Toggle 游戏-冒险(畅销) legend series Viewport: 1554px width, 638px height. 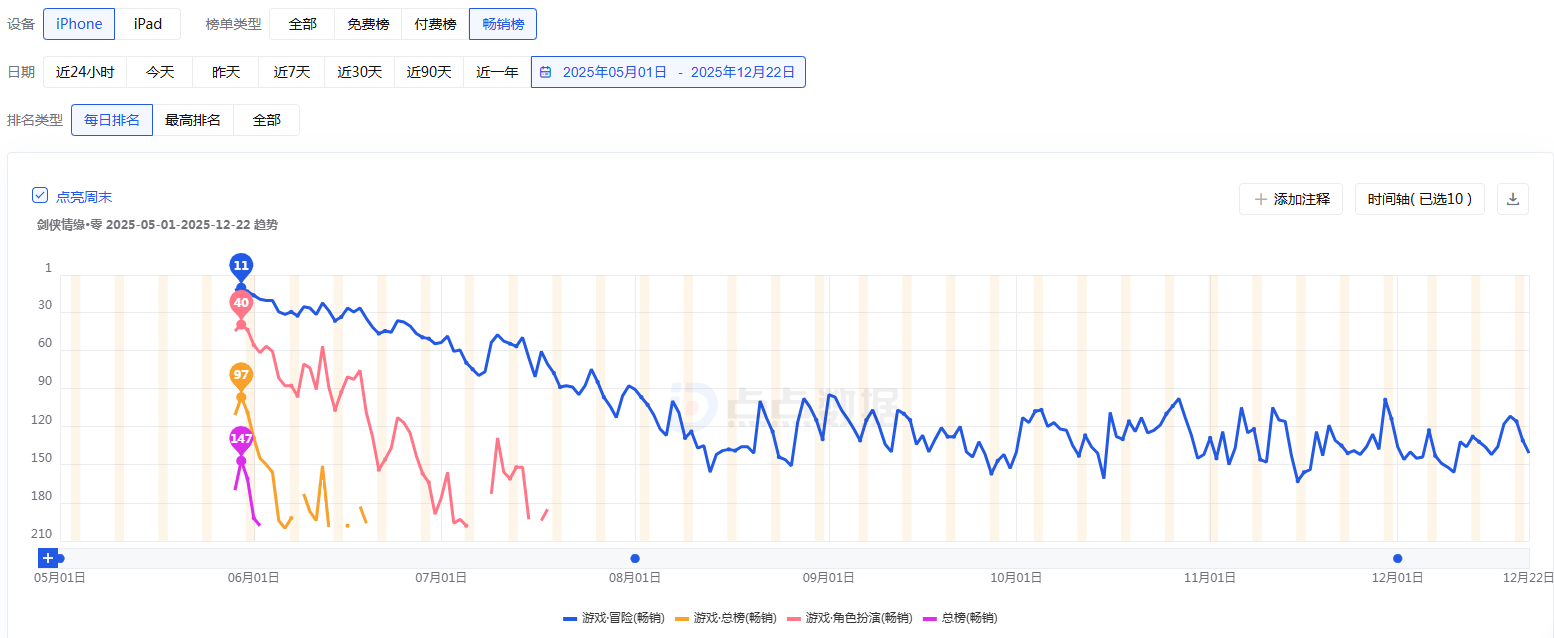pos(613,618)
